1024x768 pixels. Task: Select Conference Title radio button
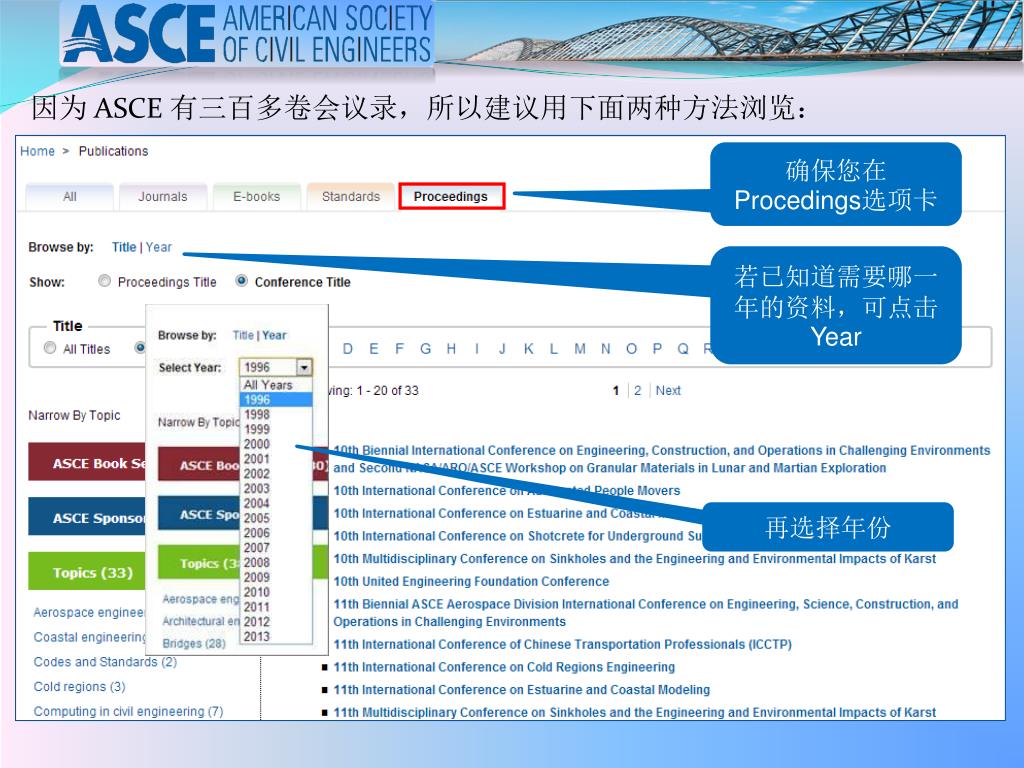point(242,281)
